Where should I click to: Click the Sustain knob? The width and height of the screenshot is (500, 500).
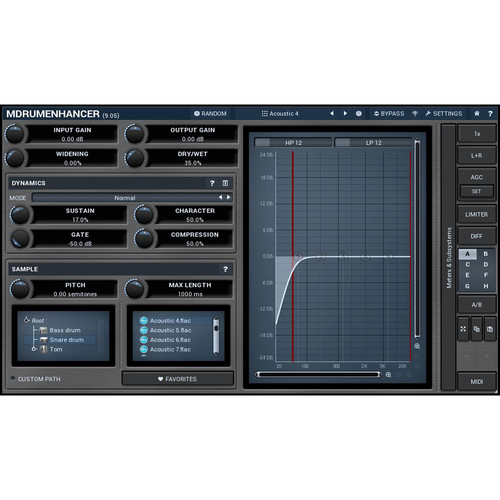pos(20,215)
